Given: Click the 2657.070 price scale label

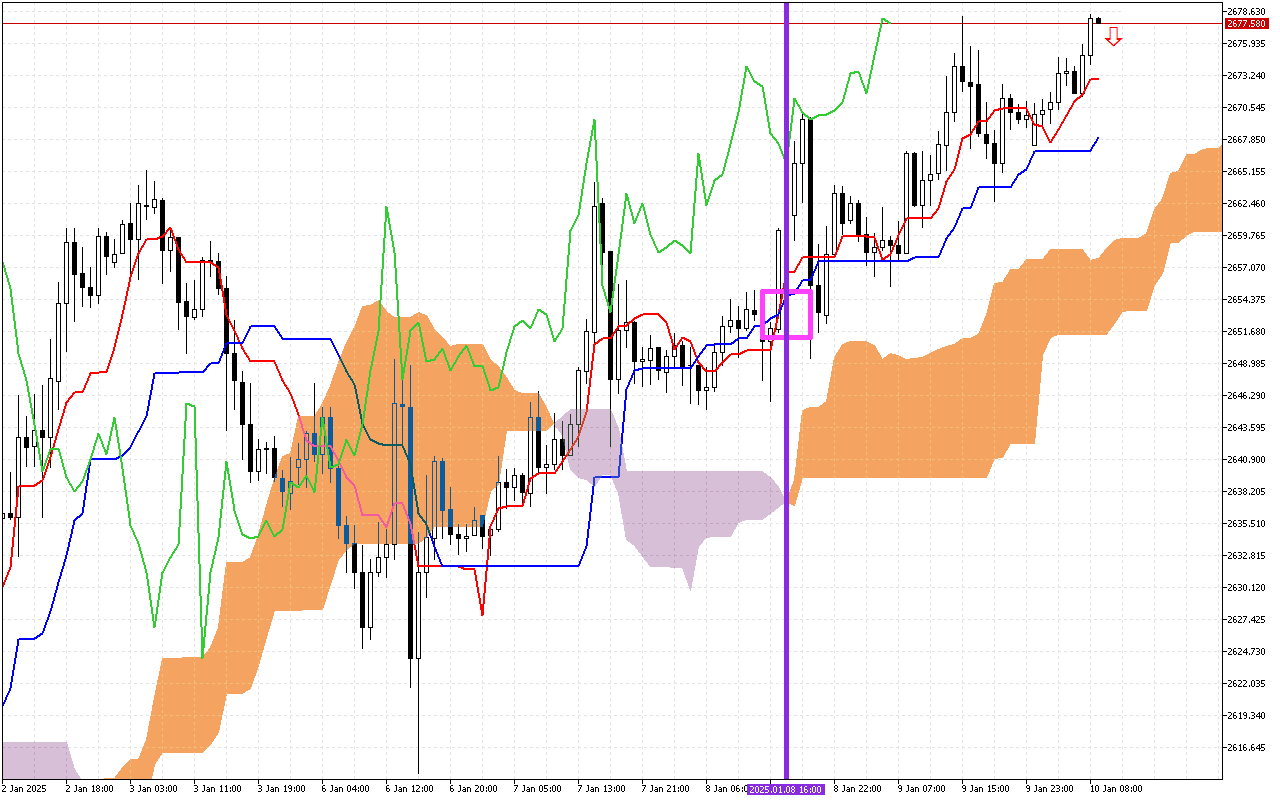Looking at the screenshot, I should point(1246,267).
